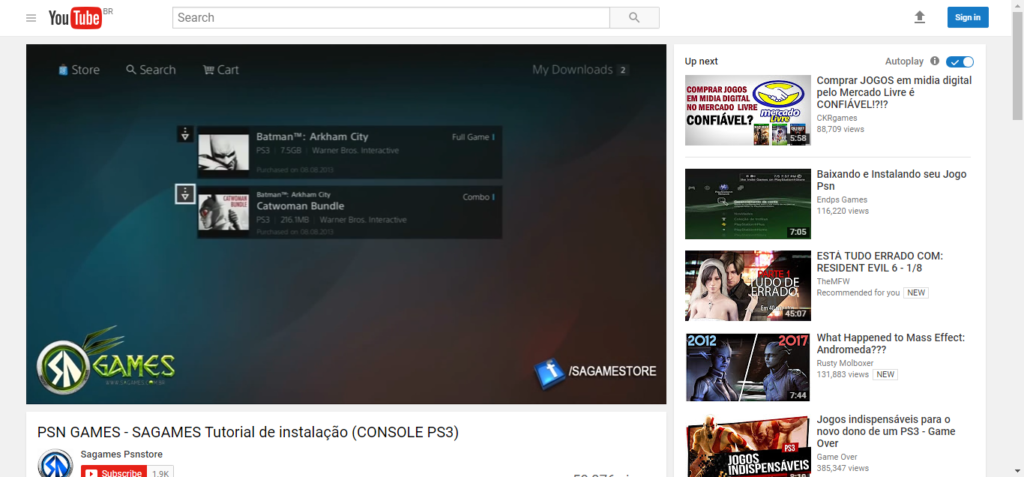Open Jogos indispensáveis para PS3 video title
The height and width of the screenshot is (477, 1024).
886,431
